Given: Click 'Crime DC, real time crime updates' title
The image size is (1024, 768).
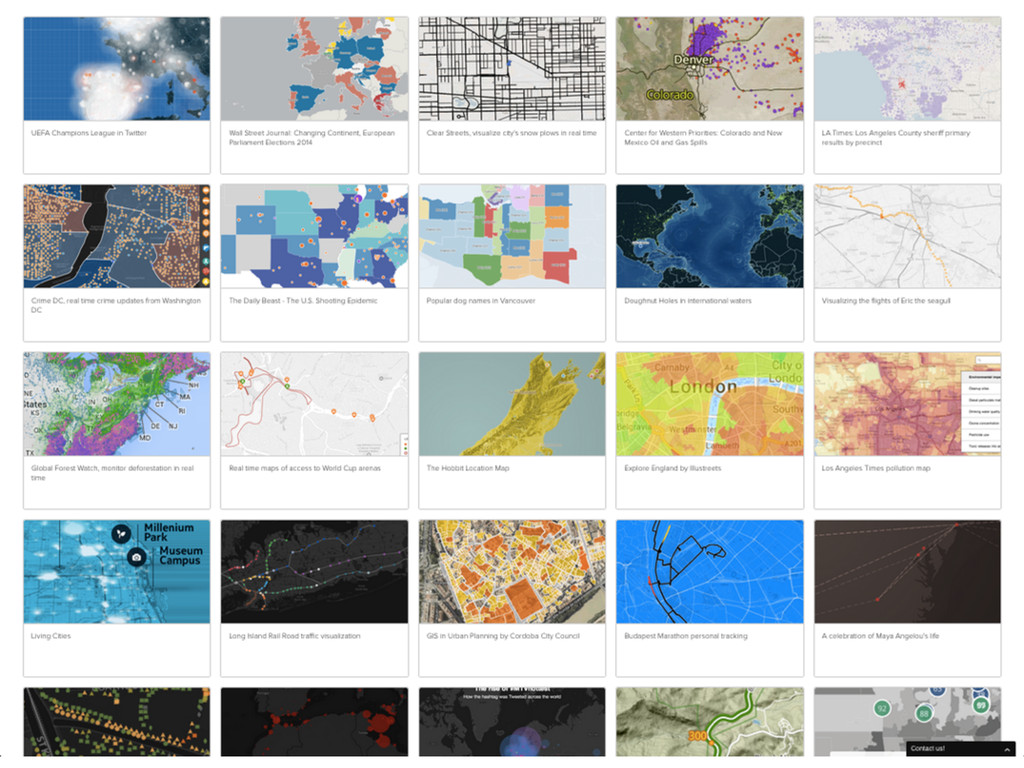Looking at the screenshot, I should click(116, 306).
